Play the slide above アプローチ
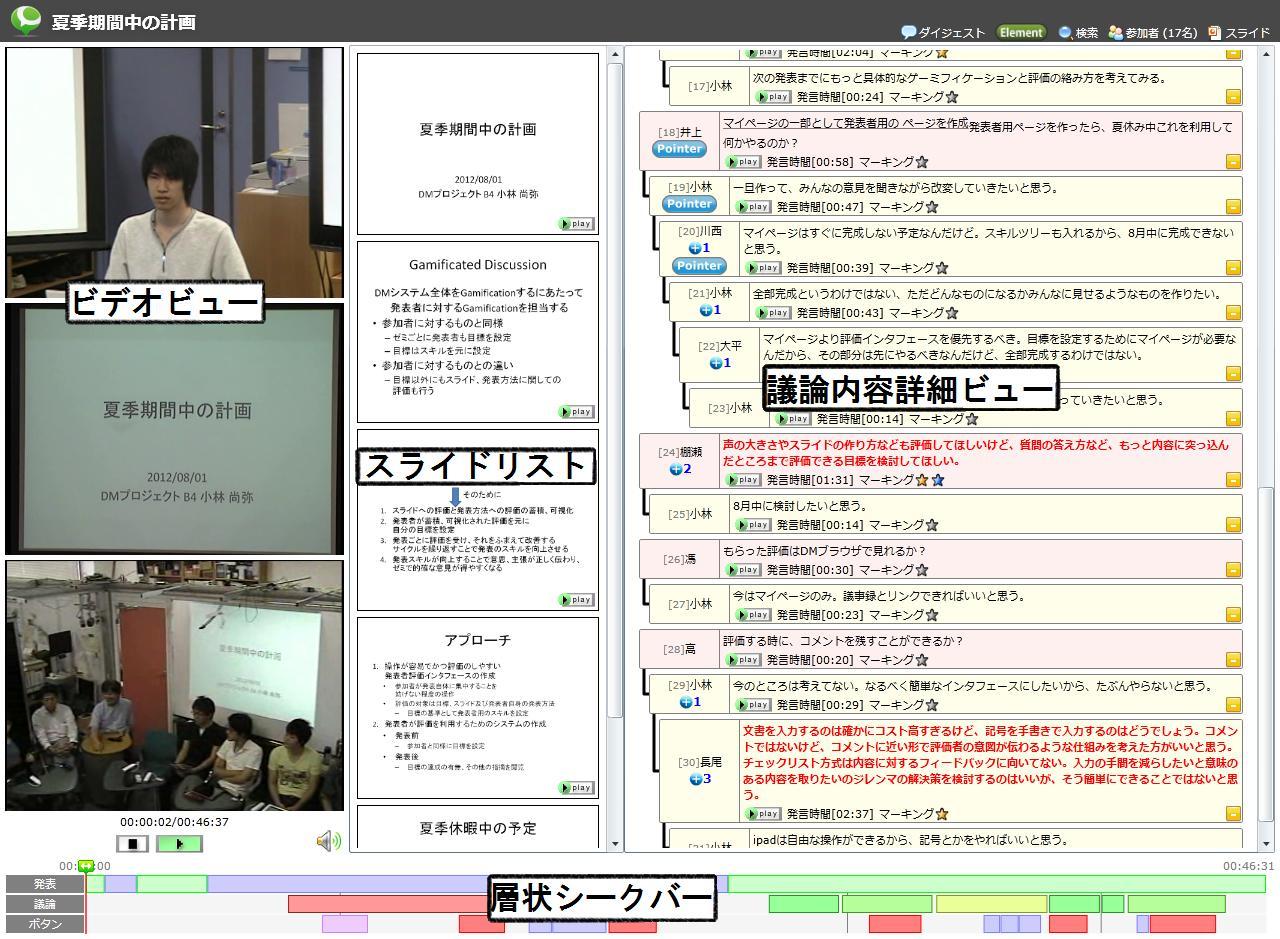 pyautogui.click(x=576, y=600)
